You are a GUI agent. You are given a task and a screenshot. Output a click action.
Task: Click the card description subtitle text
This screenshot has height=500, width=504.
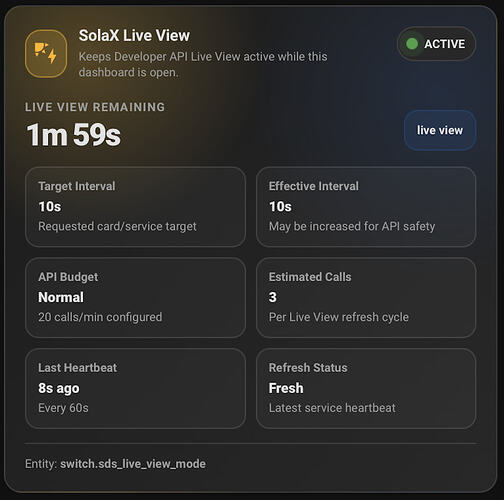pos(203,64)
